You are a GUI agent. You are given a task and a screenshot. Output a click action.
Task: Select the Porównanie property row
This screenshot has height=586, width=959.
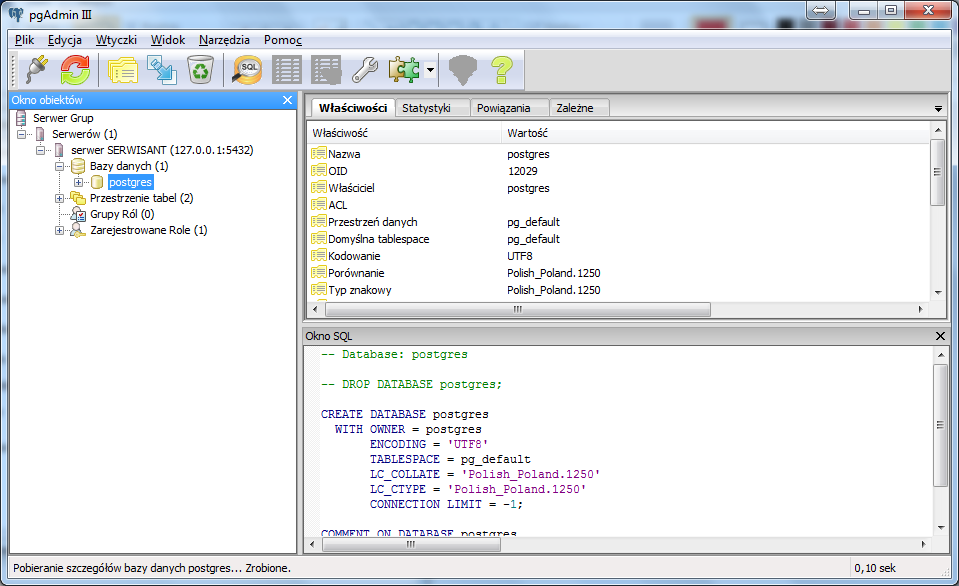(618, 273)
